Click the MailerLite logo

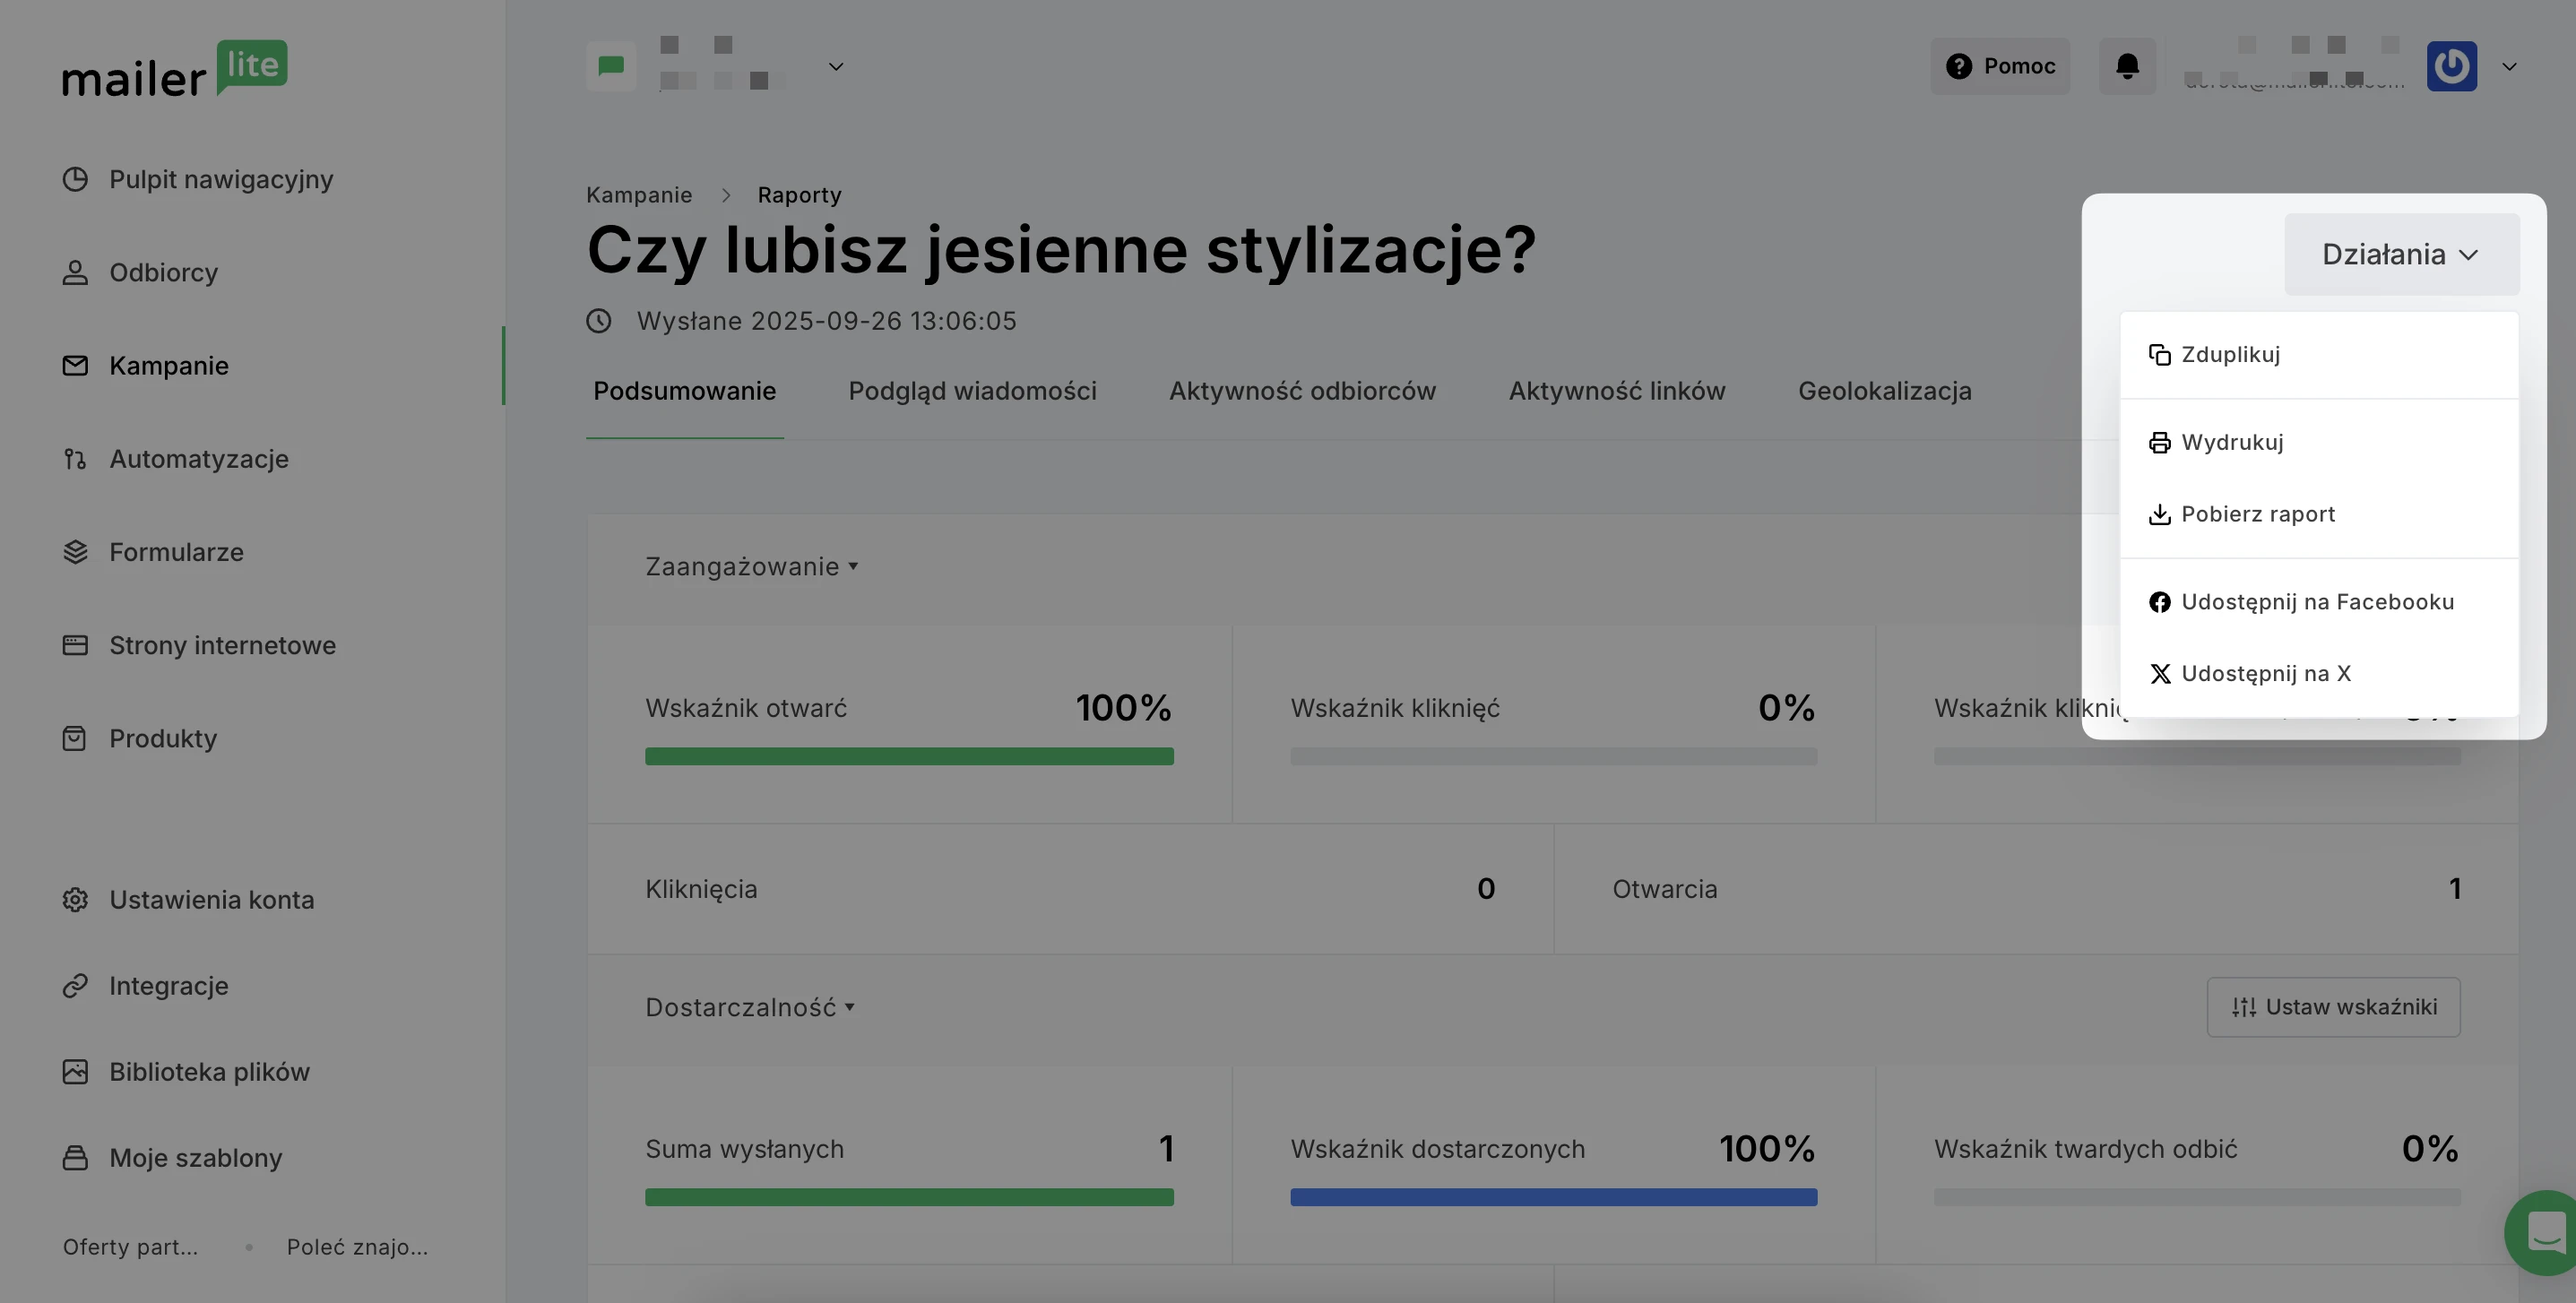pyautogui.click(x=175, y=70)
